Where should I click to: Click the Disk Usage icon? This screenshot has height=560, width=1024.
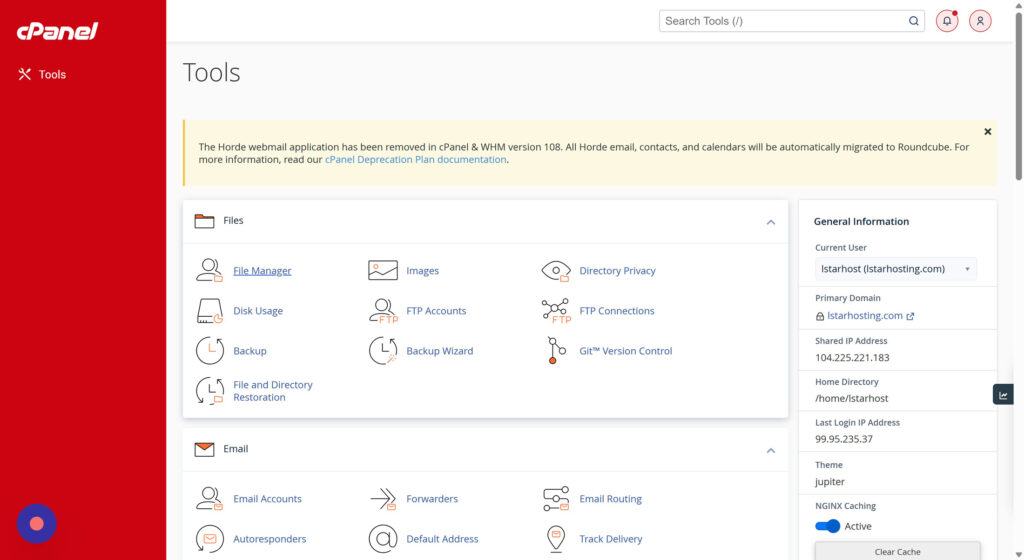[210, 311]
